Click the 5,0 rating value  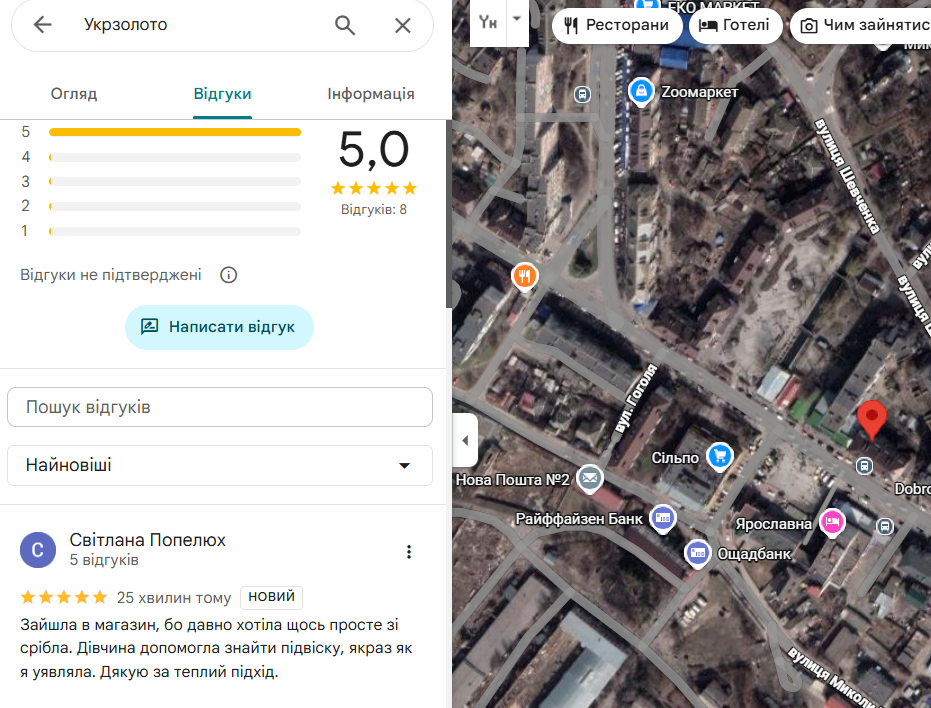coord(373,150)
